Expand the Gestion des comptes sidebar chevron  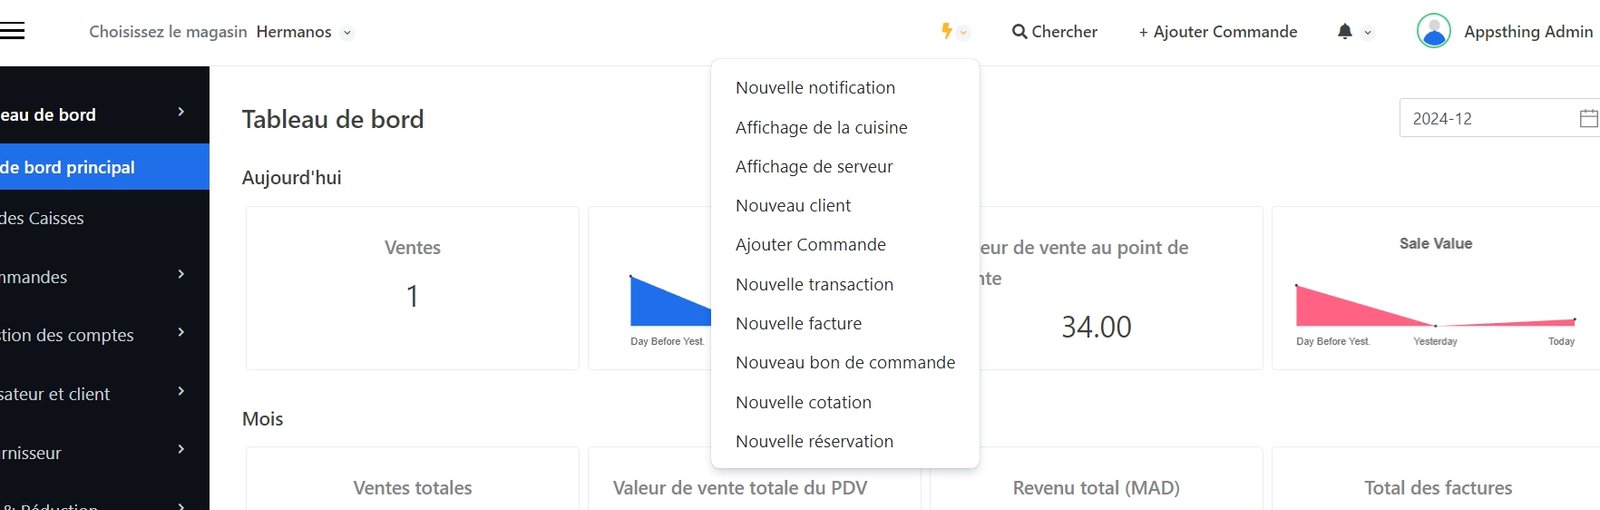[181, 332]
